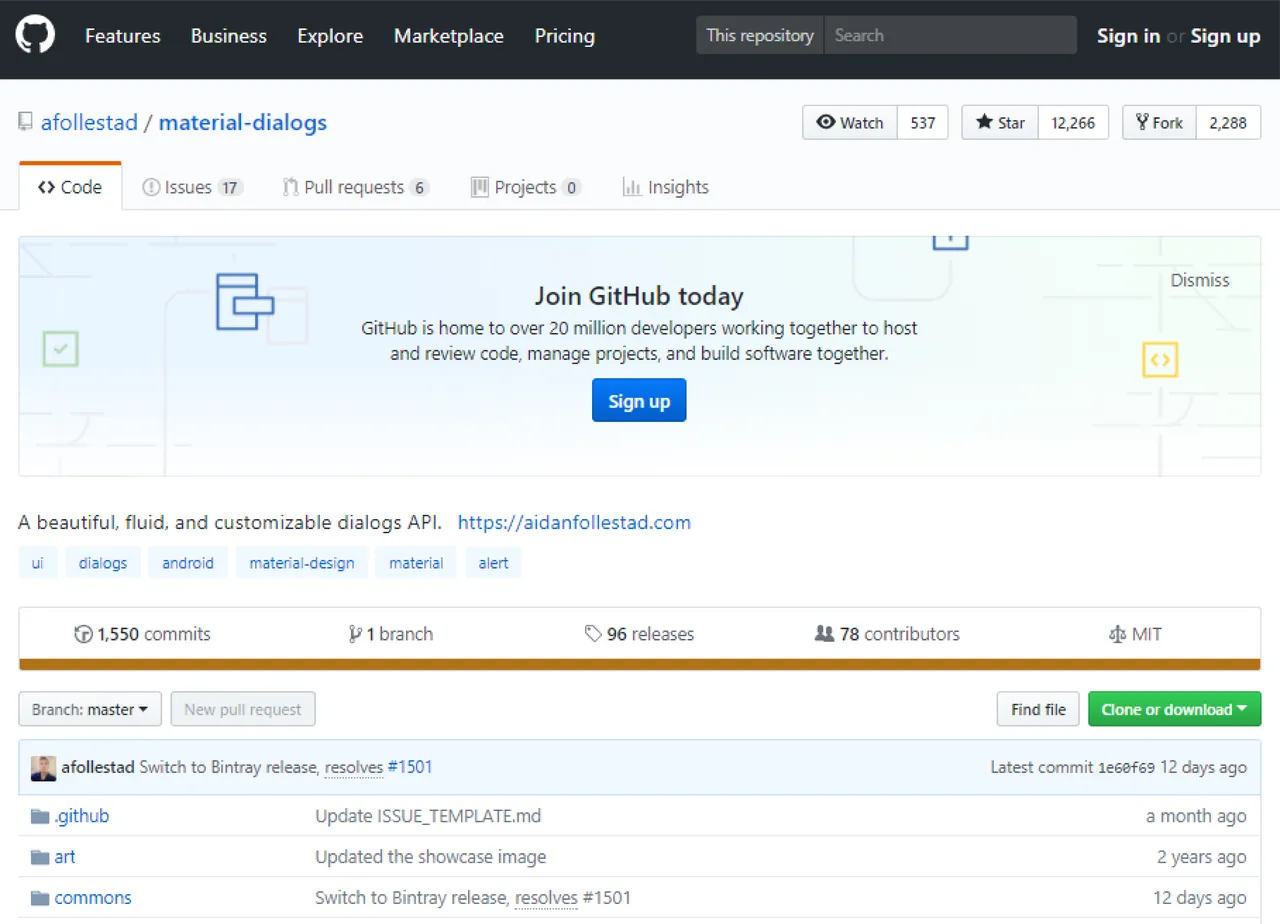The height and width of the screenshot is (924, 1280).
Task: Switch to the Issues tab
Action: coord(193,187)
